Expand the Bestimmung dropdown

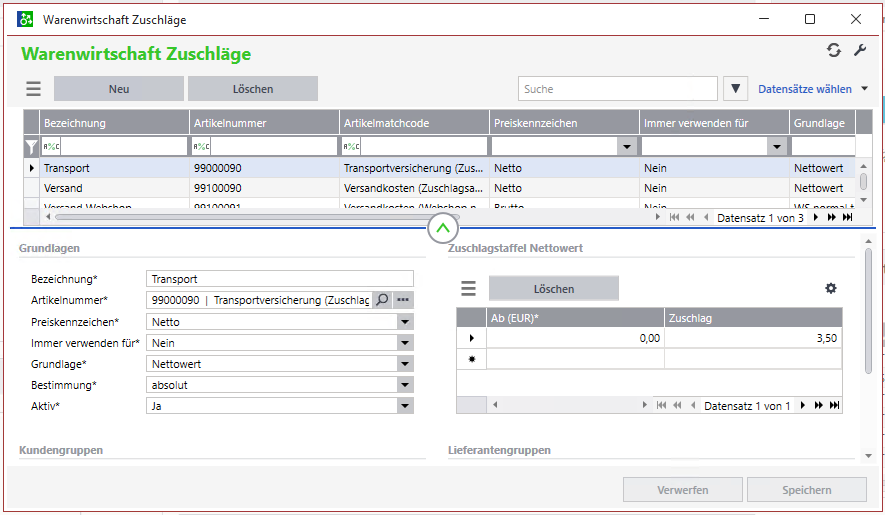point(404,385)
